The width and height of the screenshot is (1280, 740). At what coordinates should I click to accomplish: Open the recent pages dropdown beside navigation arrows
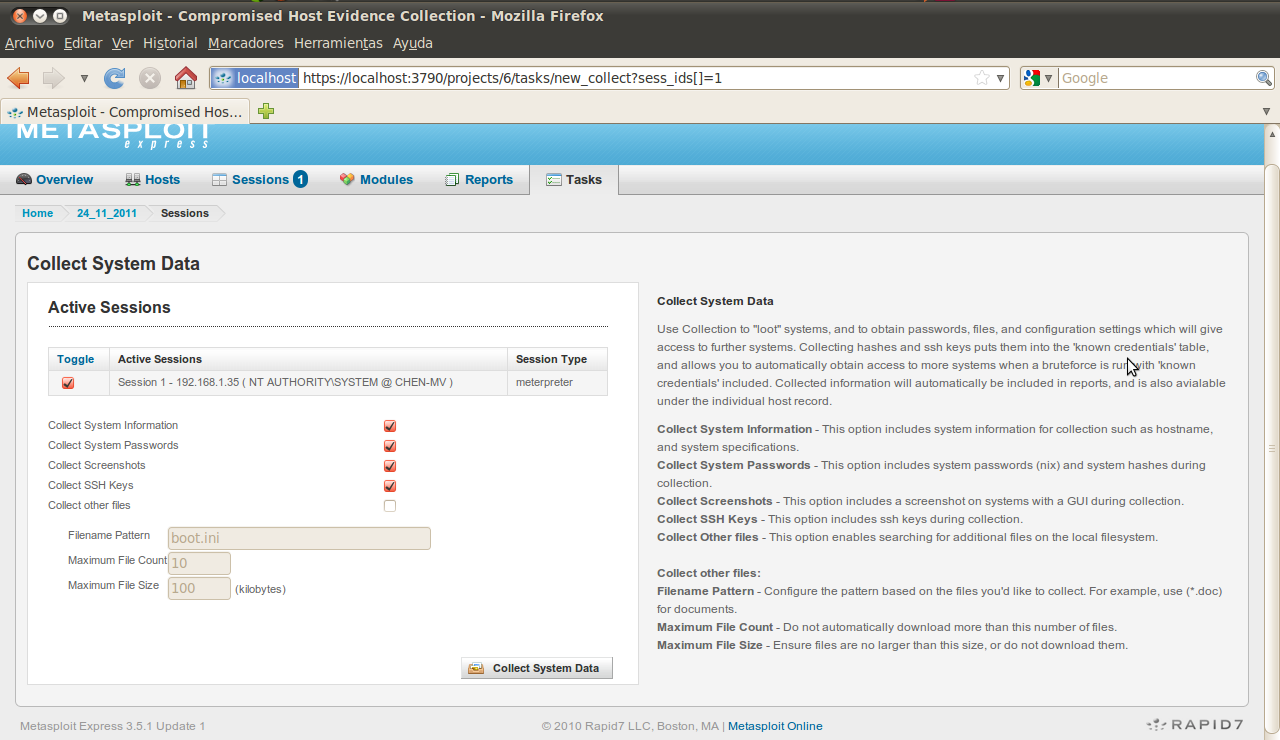pos(83,77)
